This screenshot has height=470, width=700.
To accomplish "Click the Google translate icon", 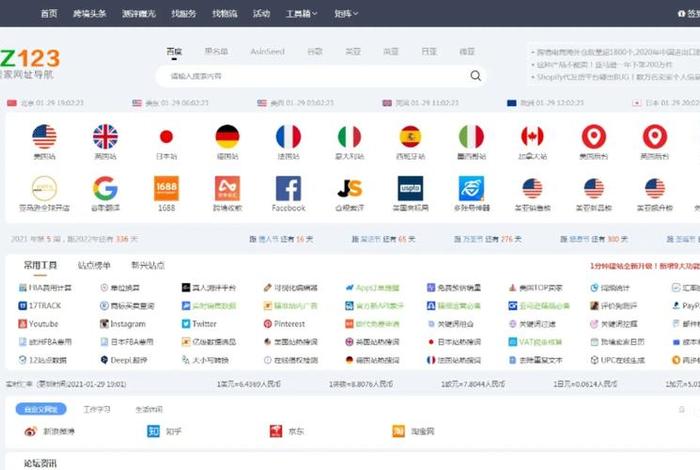I will (105, 188).
